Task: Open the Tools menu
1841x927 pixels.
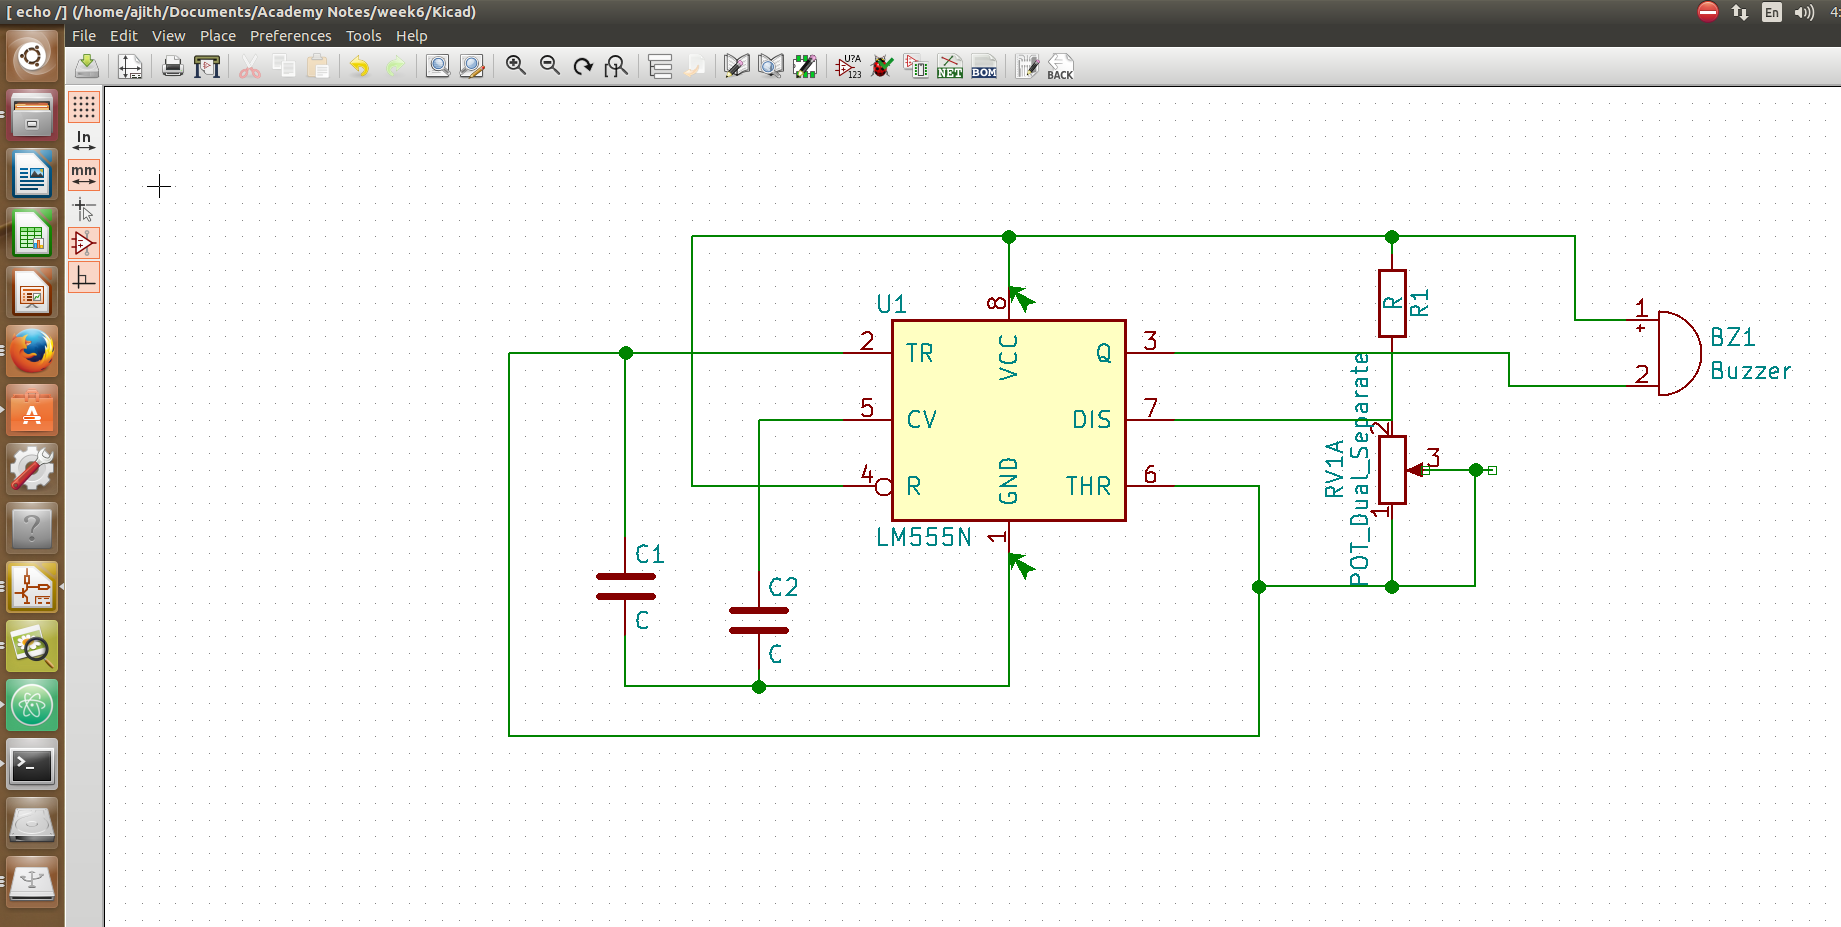Action: (364, 36)
